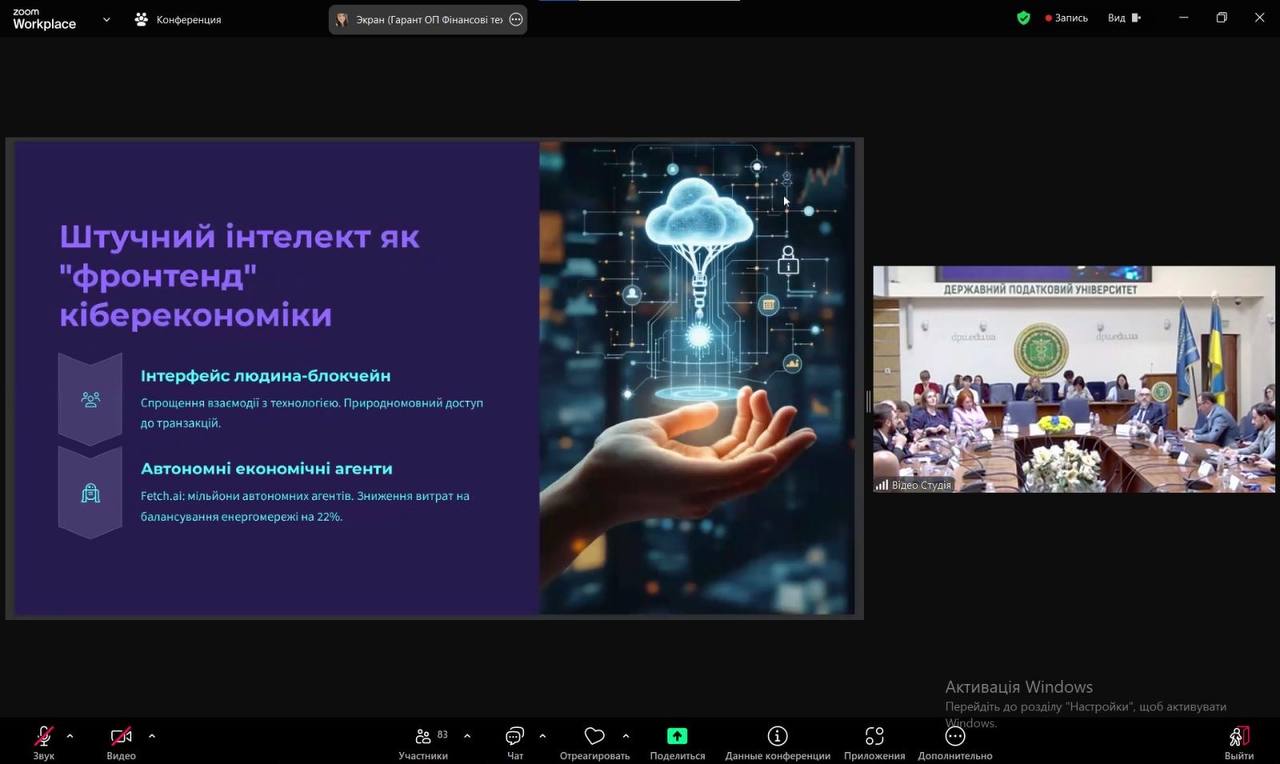Open the Дополнительно more options icon
1280x764 pixels.
[x=955, y=737]
